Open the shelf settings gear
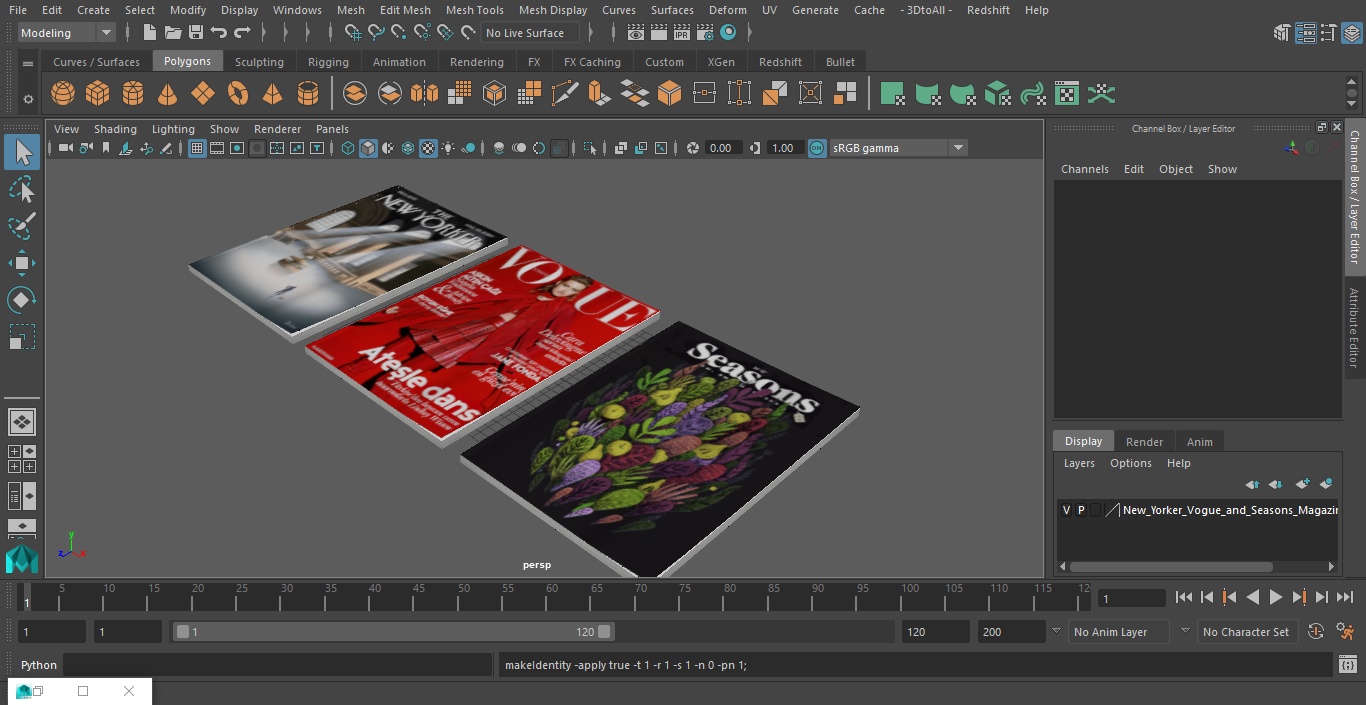1366x705 pixels. click(x=28, y=99)
